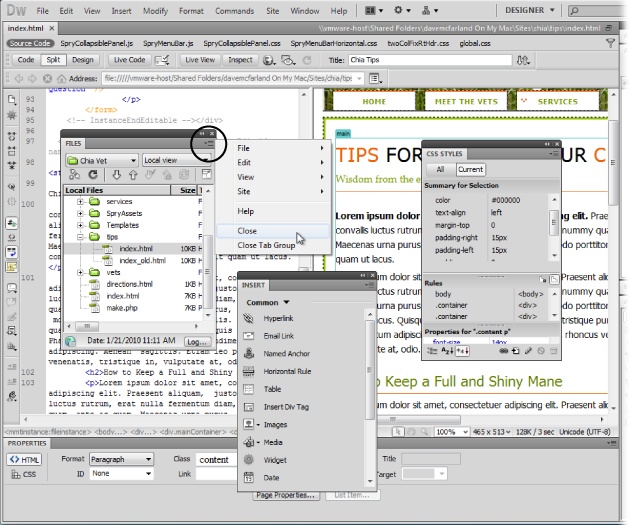The image size is (630, 525).
Task: Click Page Properties... button
Action: [286, 495]
